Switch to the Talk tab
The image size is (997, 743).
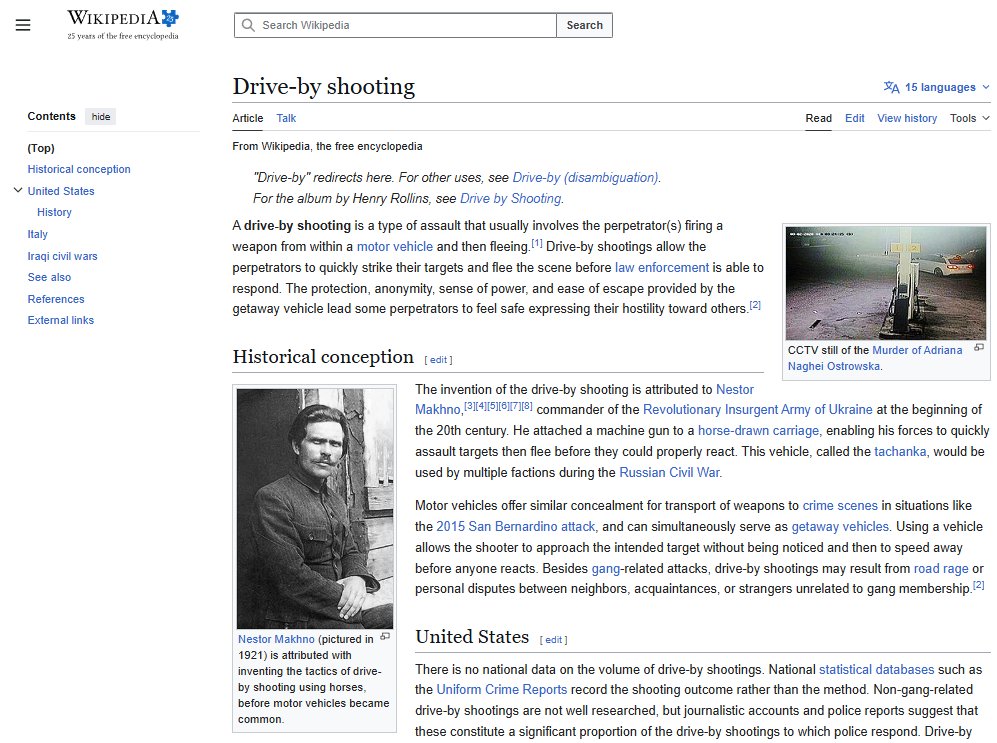[286, 118]
